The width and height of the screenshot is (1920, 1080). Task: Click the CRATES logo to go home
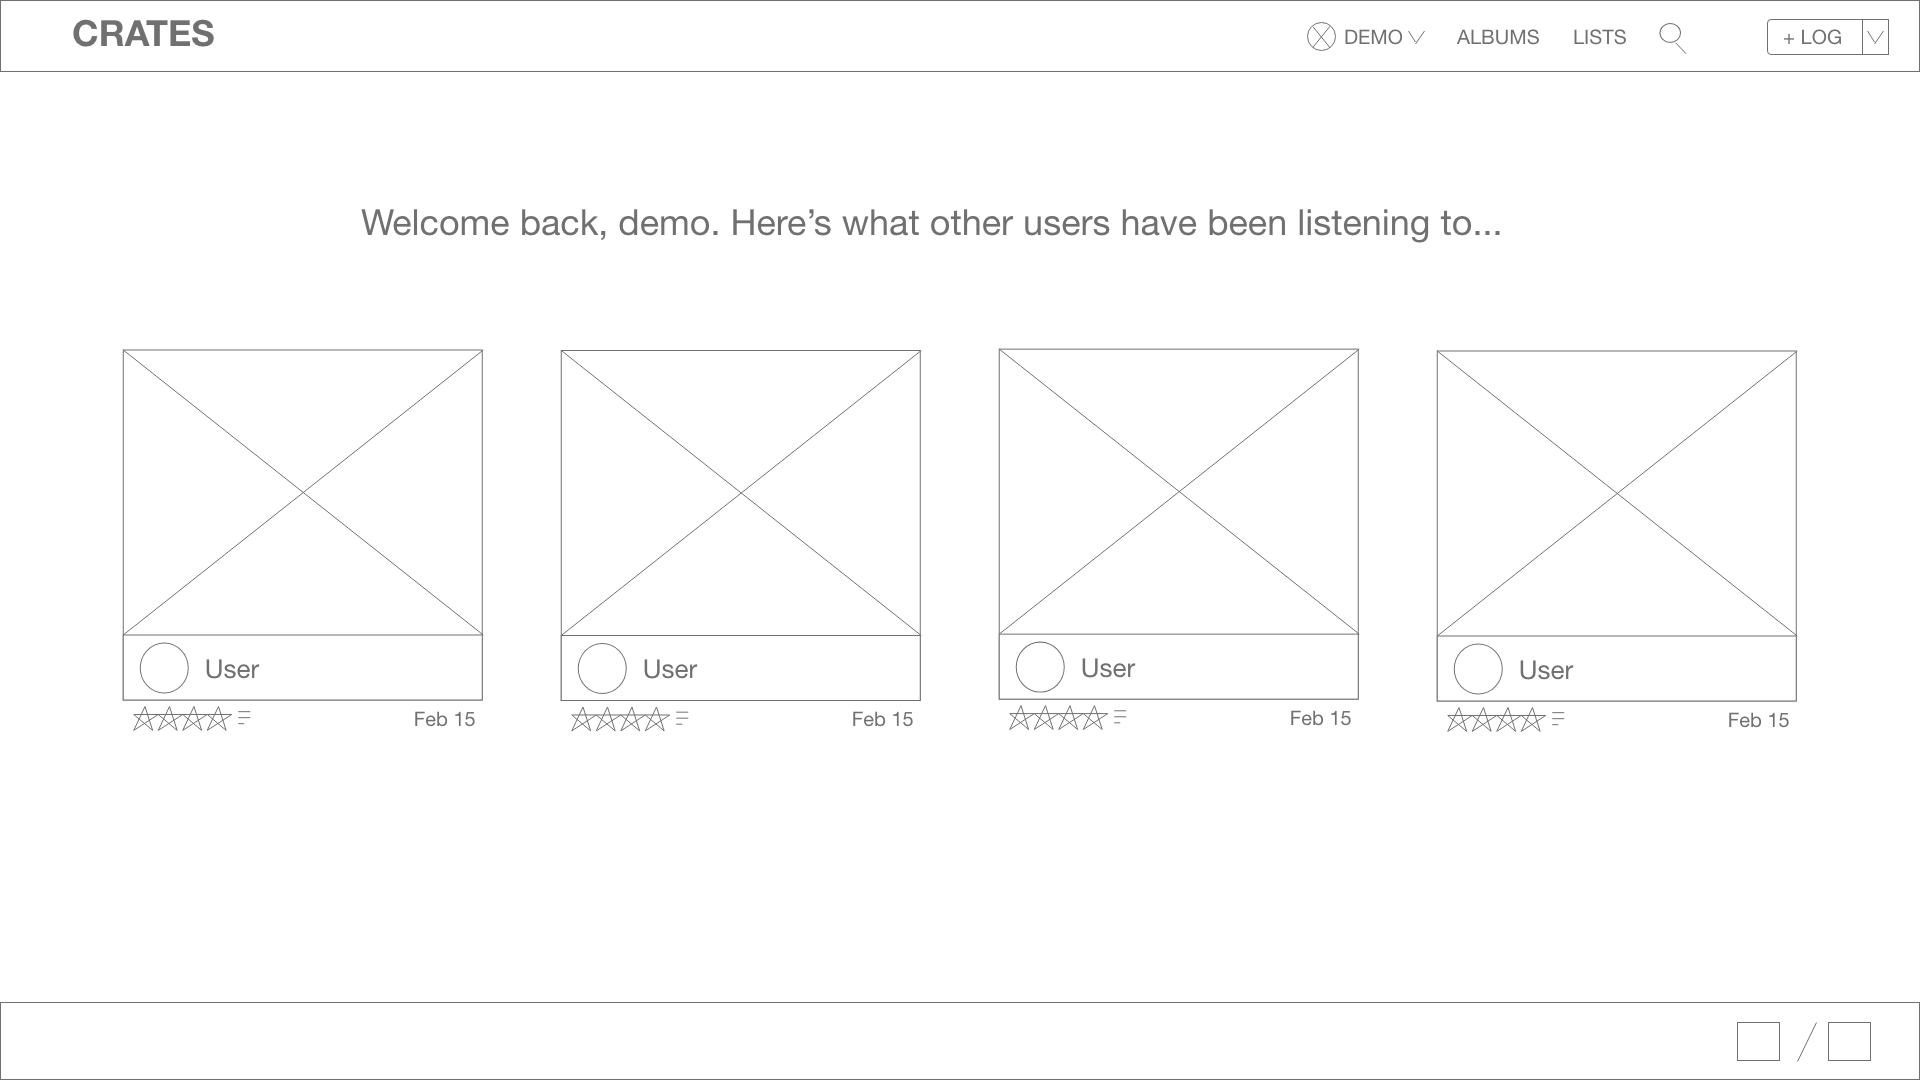(x=143, y=34)
